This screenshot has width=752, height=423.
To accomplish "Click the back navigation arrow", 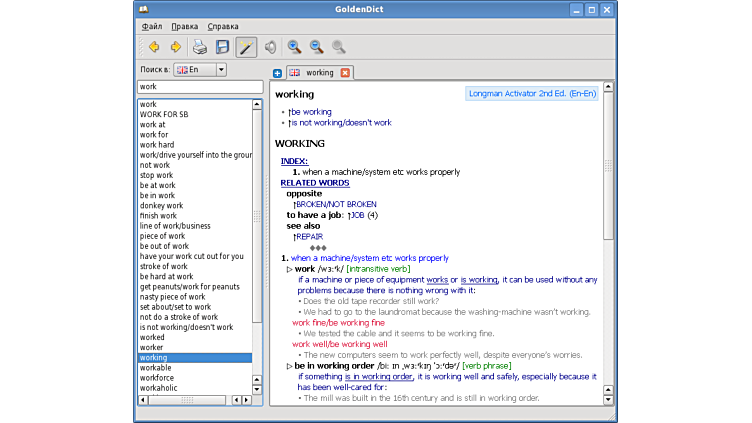I will coord(154,47).
